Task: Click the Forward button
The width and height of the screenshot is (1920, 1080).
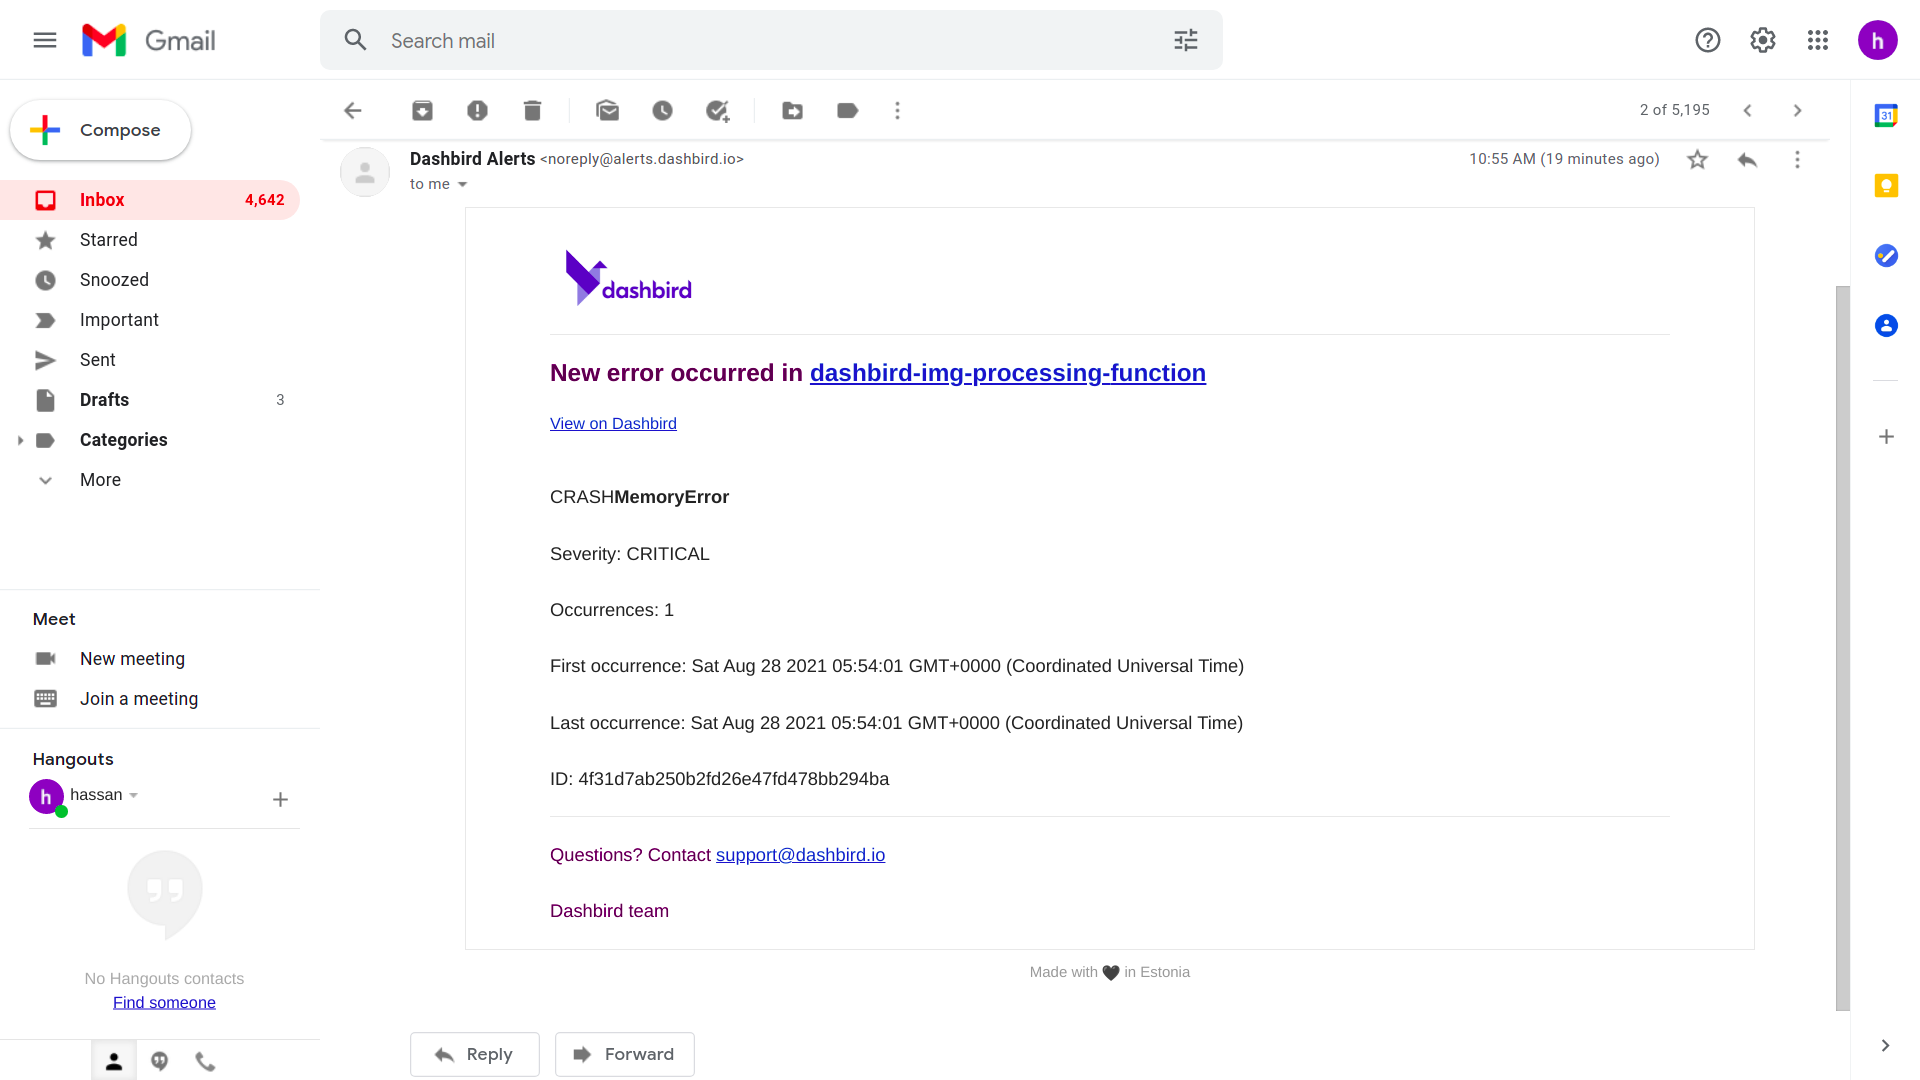Action: (625, 1054)
